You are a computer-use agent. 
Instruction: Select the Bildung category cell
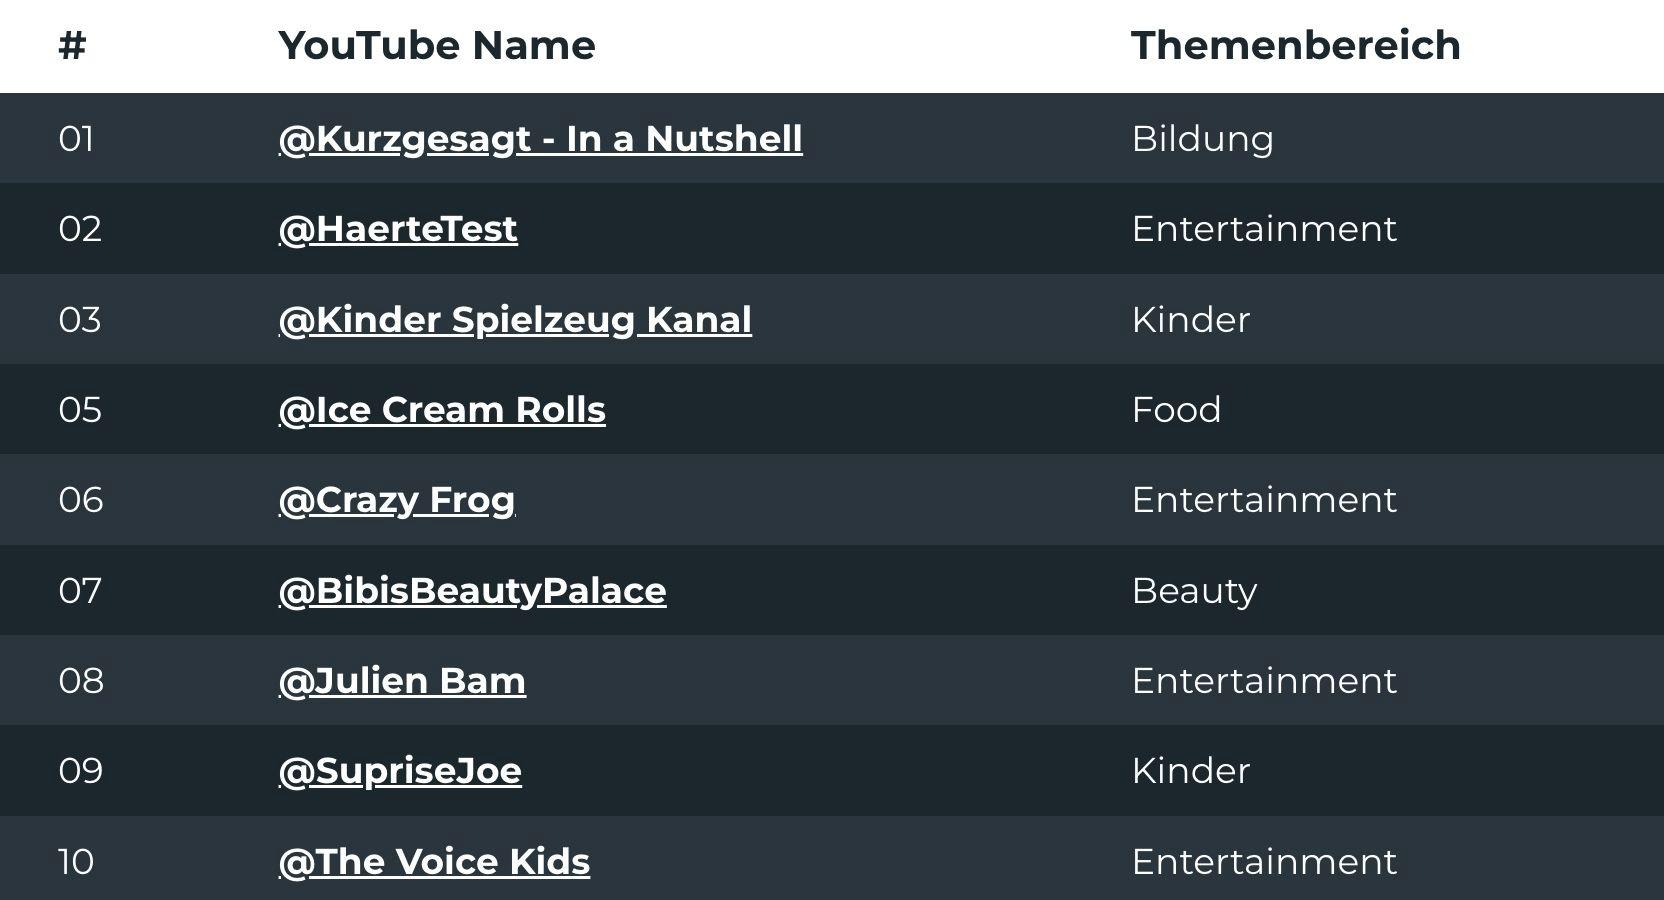tap(1202, 139)
